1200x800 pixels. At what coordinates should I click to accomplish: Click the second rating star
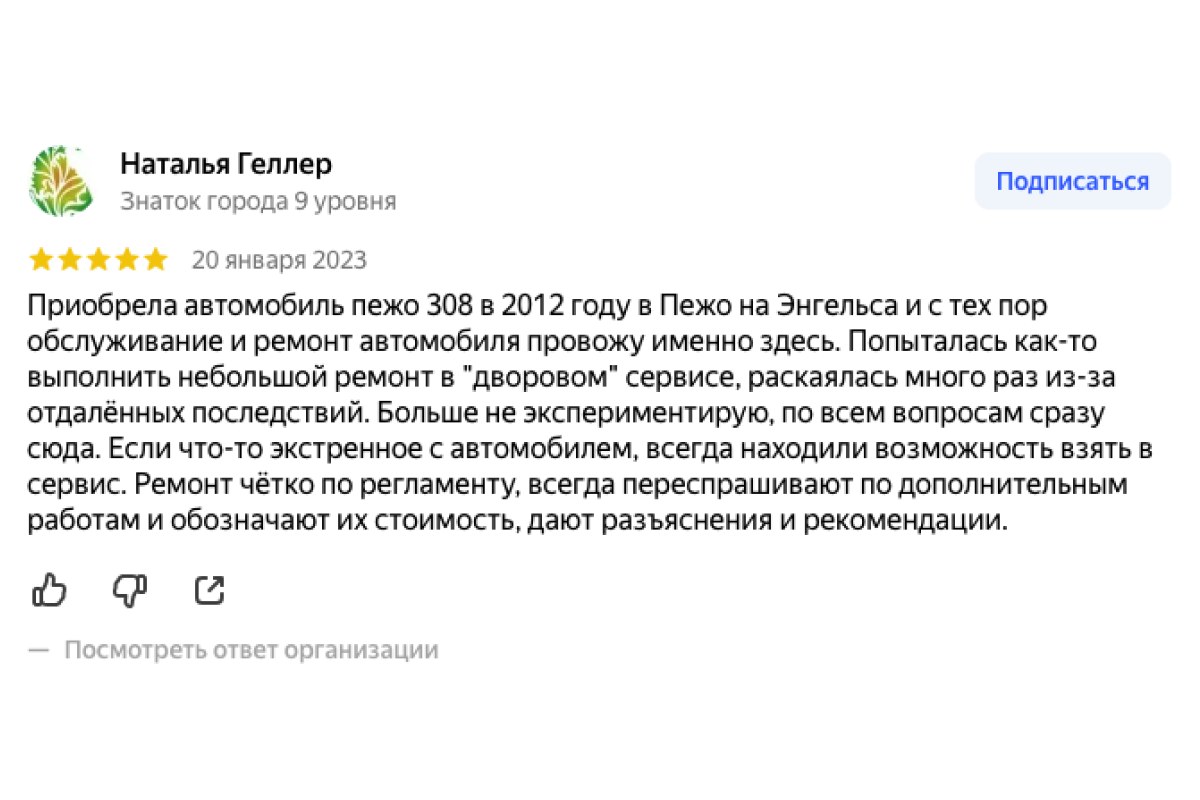pos(70,261)
